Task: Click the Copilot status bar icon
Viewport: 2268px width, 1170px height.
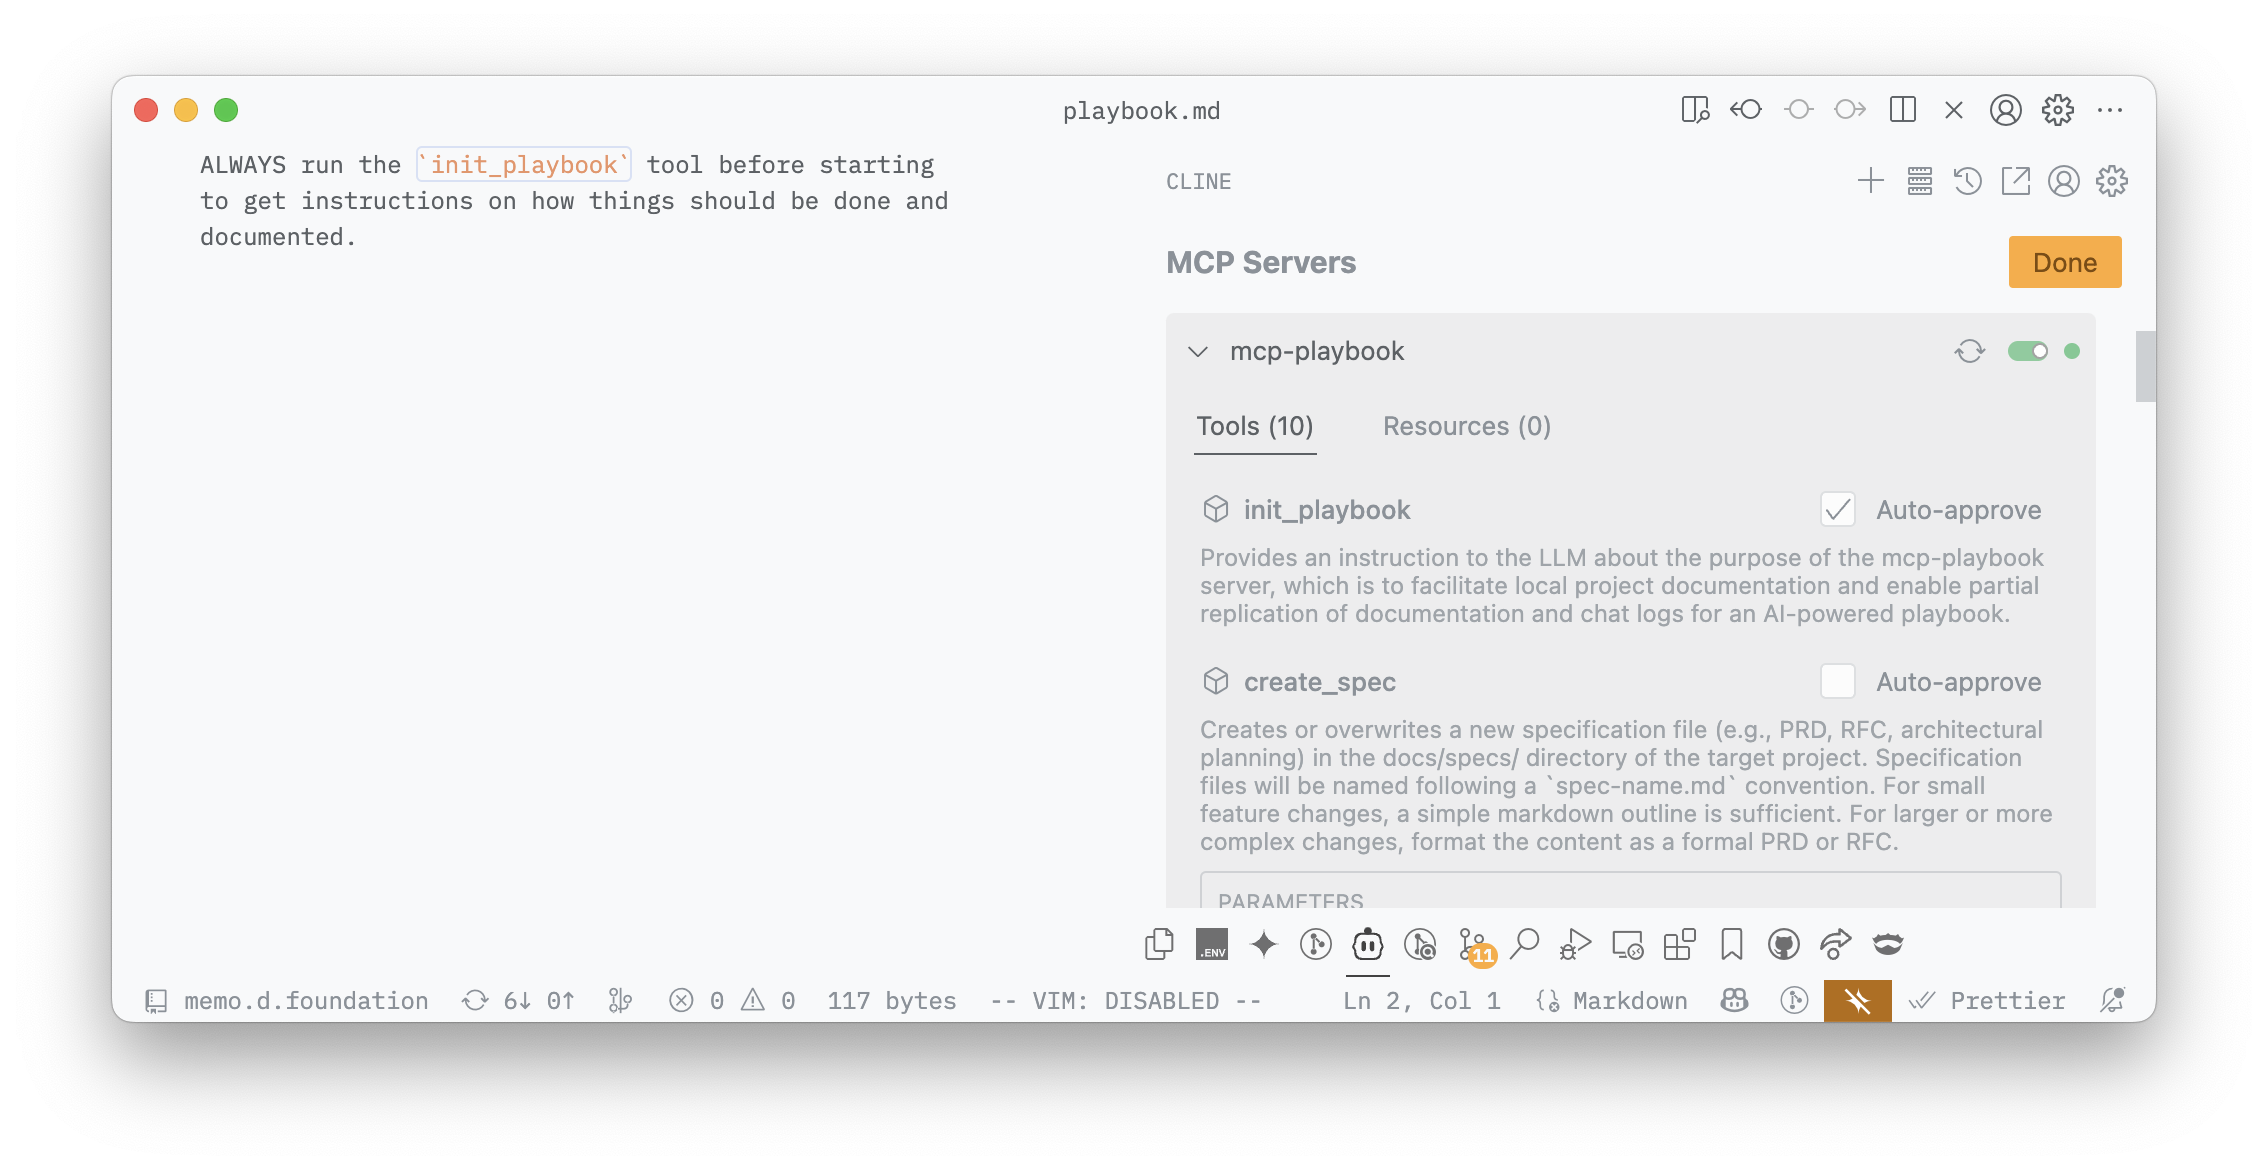Action: 1734,1000
